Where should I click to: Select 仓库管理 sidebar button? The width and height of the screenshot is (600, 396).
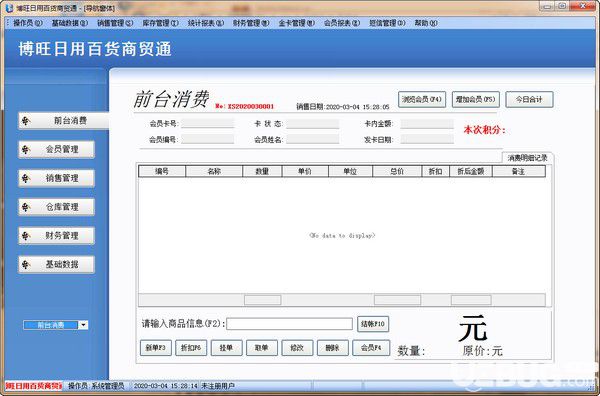56,207
